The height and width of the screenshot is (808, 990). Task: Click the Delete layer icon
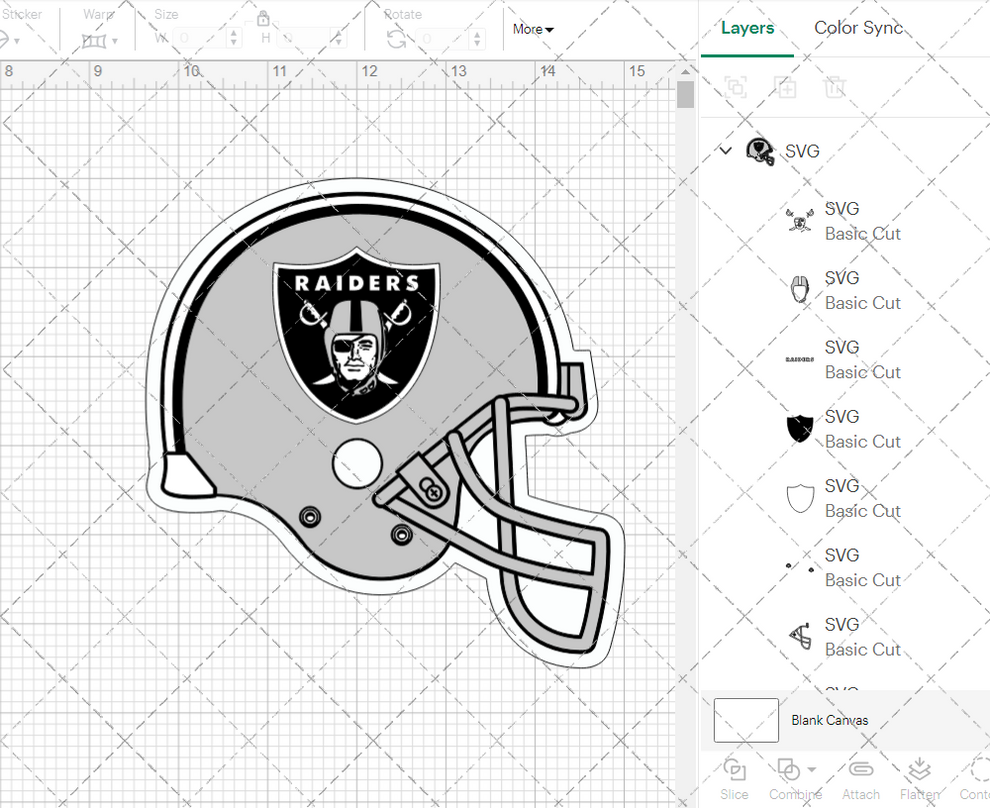[836, 87]
